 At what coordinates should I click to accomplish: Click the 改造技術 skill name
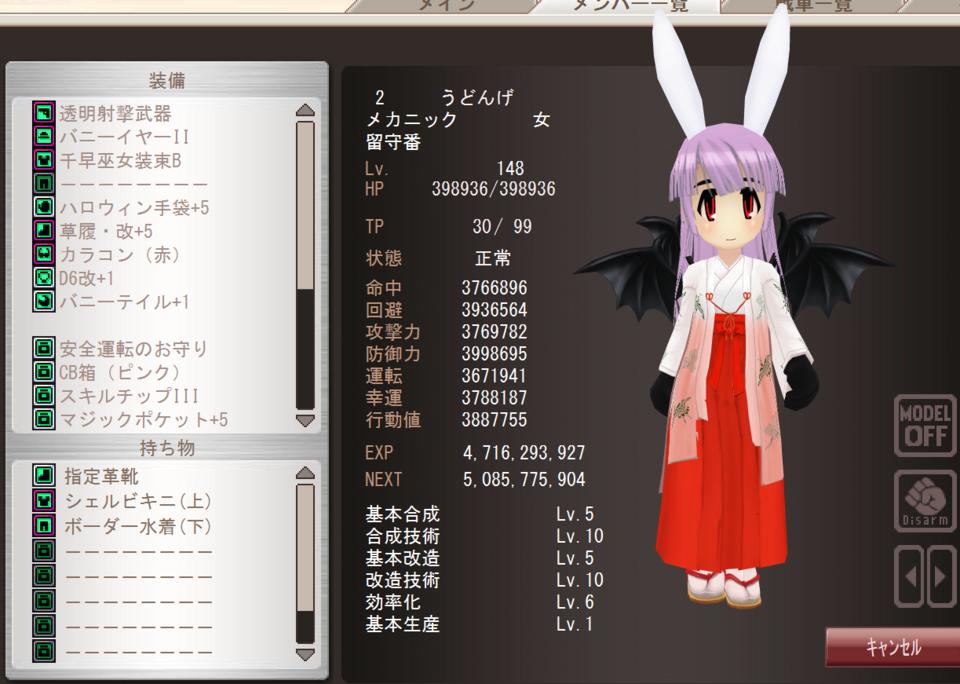(x=402, y=580)
